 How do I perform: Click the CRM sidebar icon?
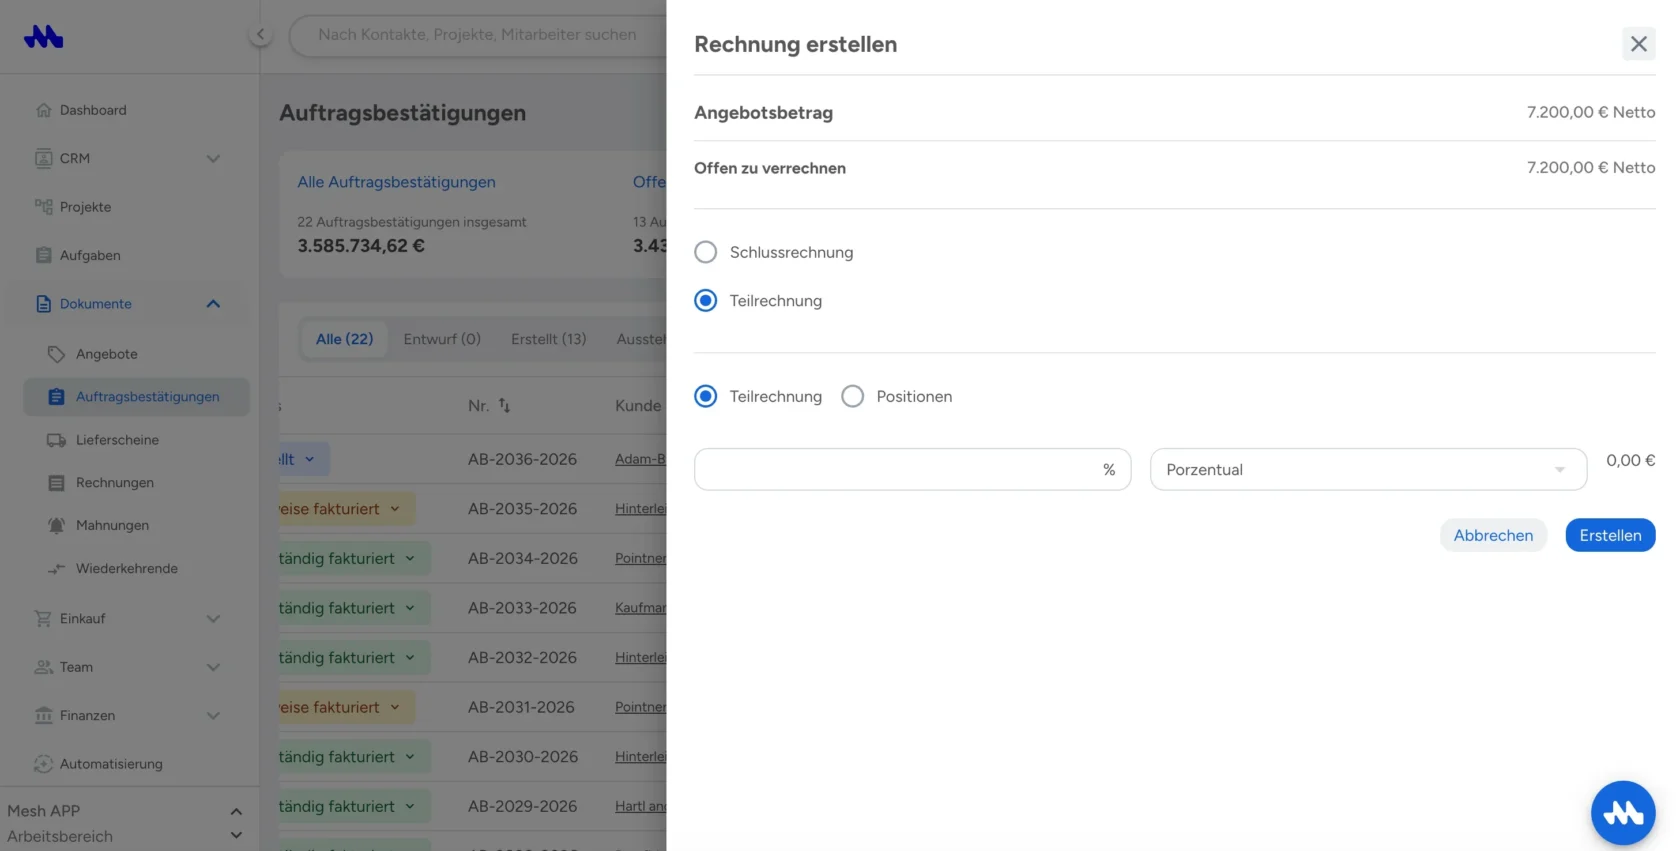pos(43,158)
